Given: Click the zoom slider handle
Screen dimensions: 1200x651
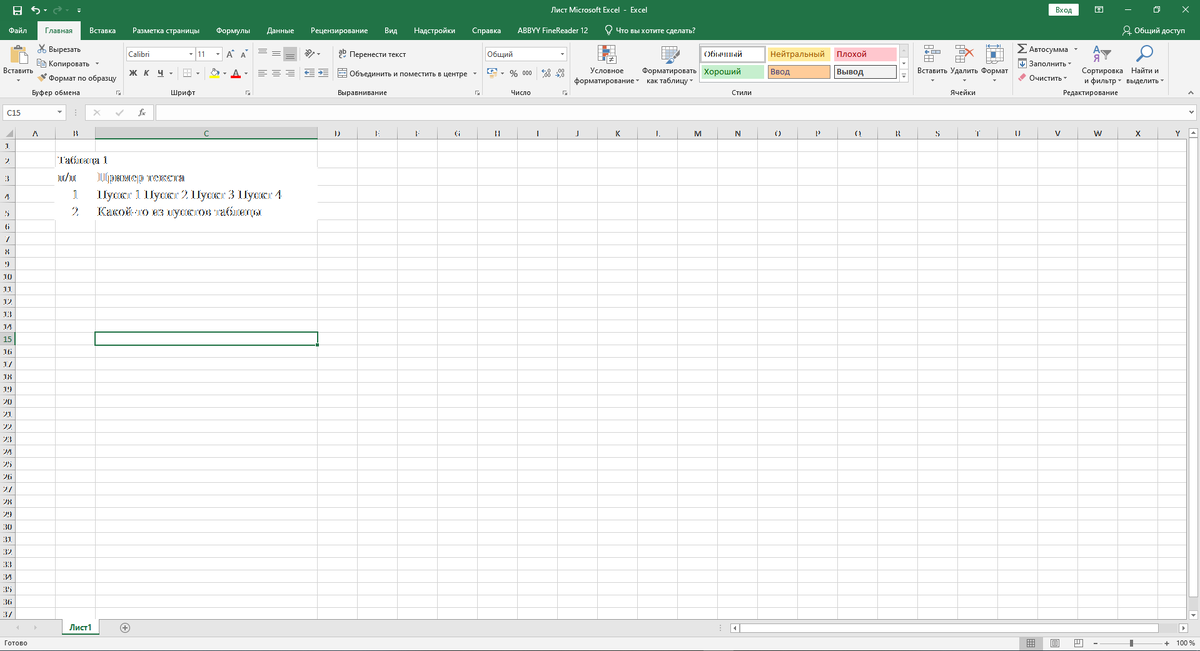Looking at the screenshot, I should [1131, 643].
